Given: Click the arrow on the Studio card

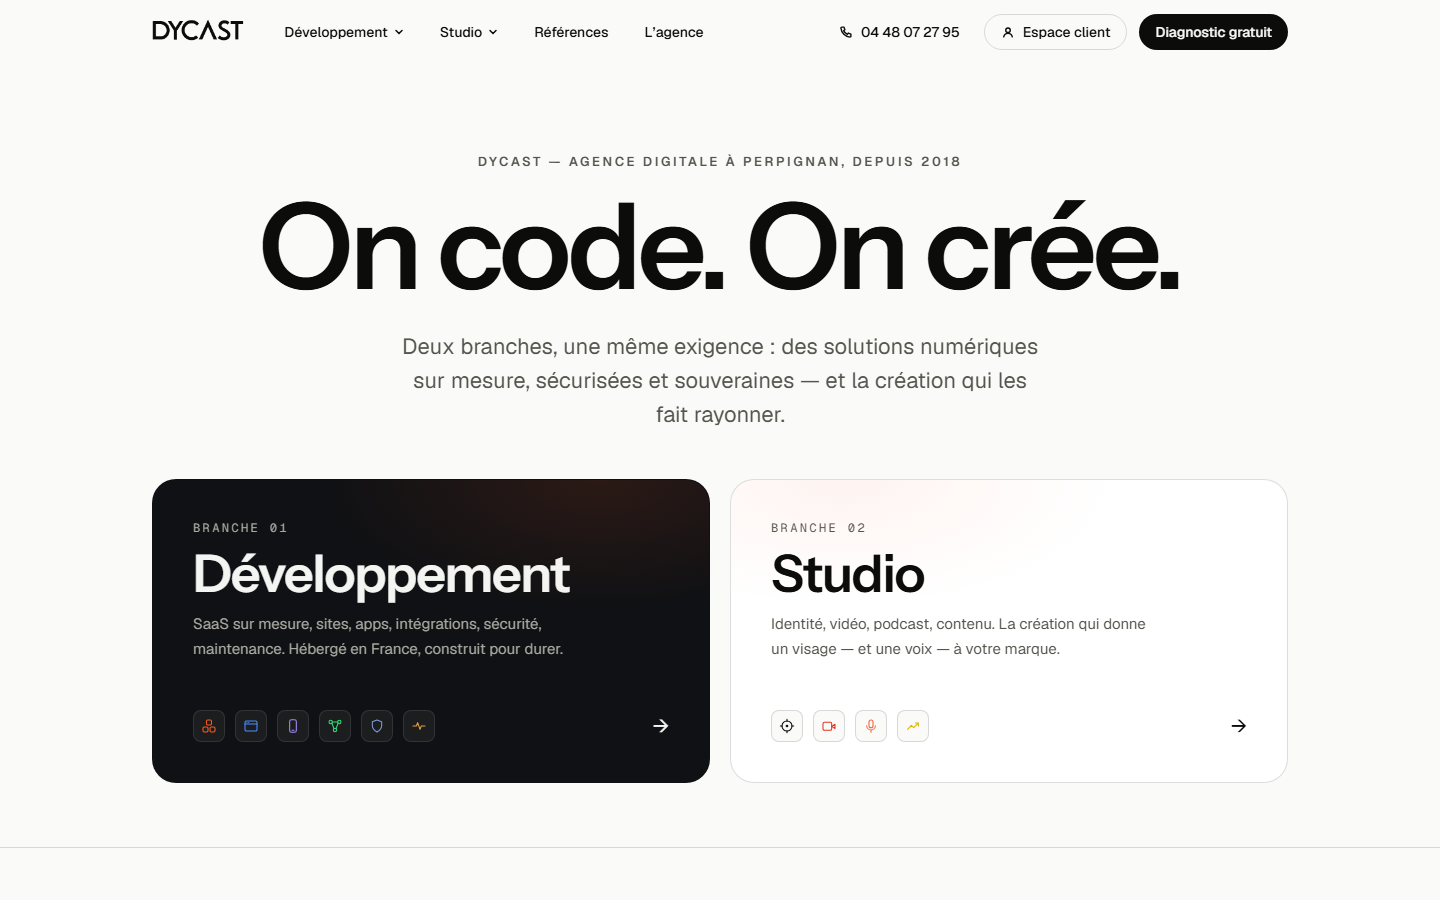Looking at the screenshot, I should click(x=1238, y=726).
